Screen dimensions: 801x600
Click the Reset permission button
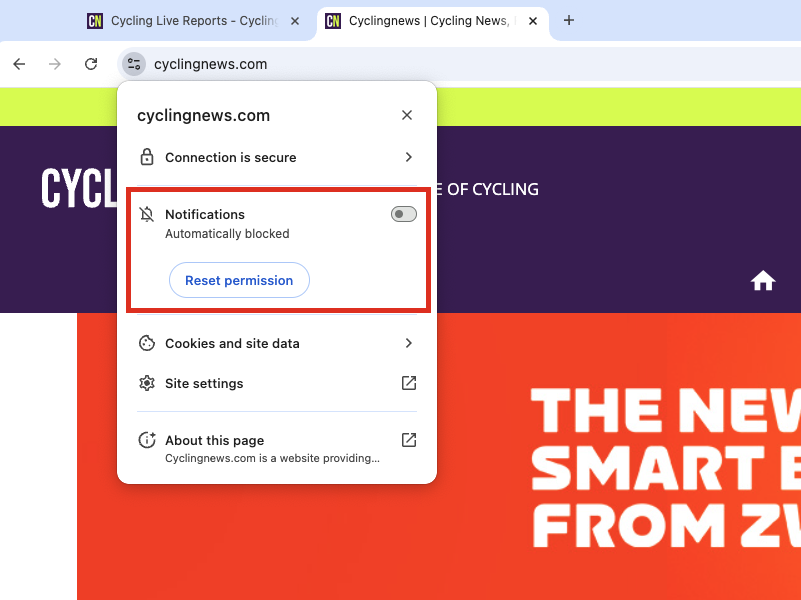pos(239,280)
